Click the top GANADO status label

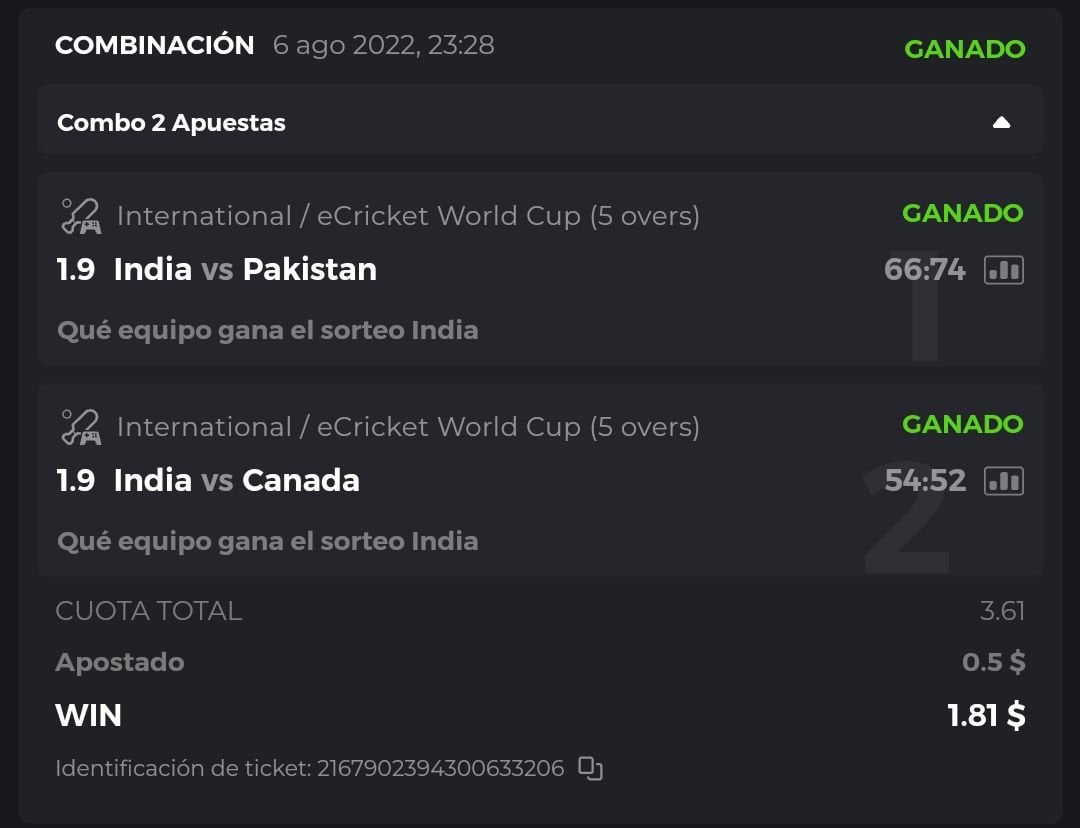[x=964, y=49]
